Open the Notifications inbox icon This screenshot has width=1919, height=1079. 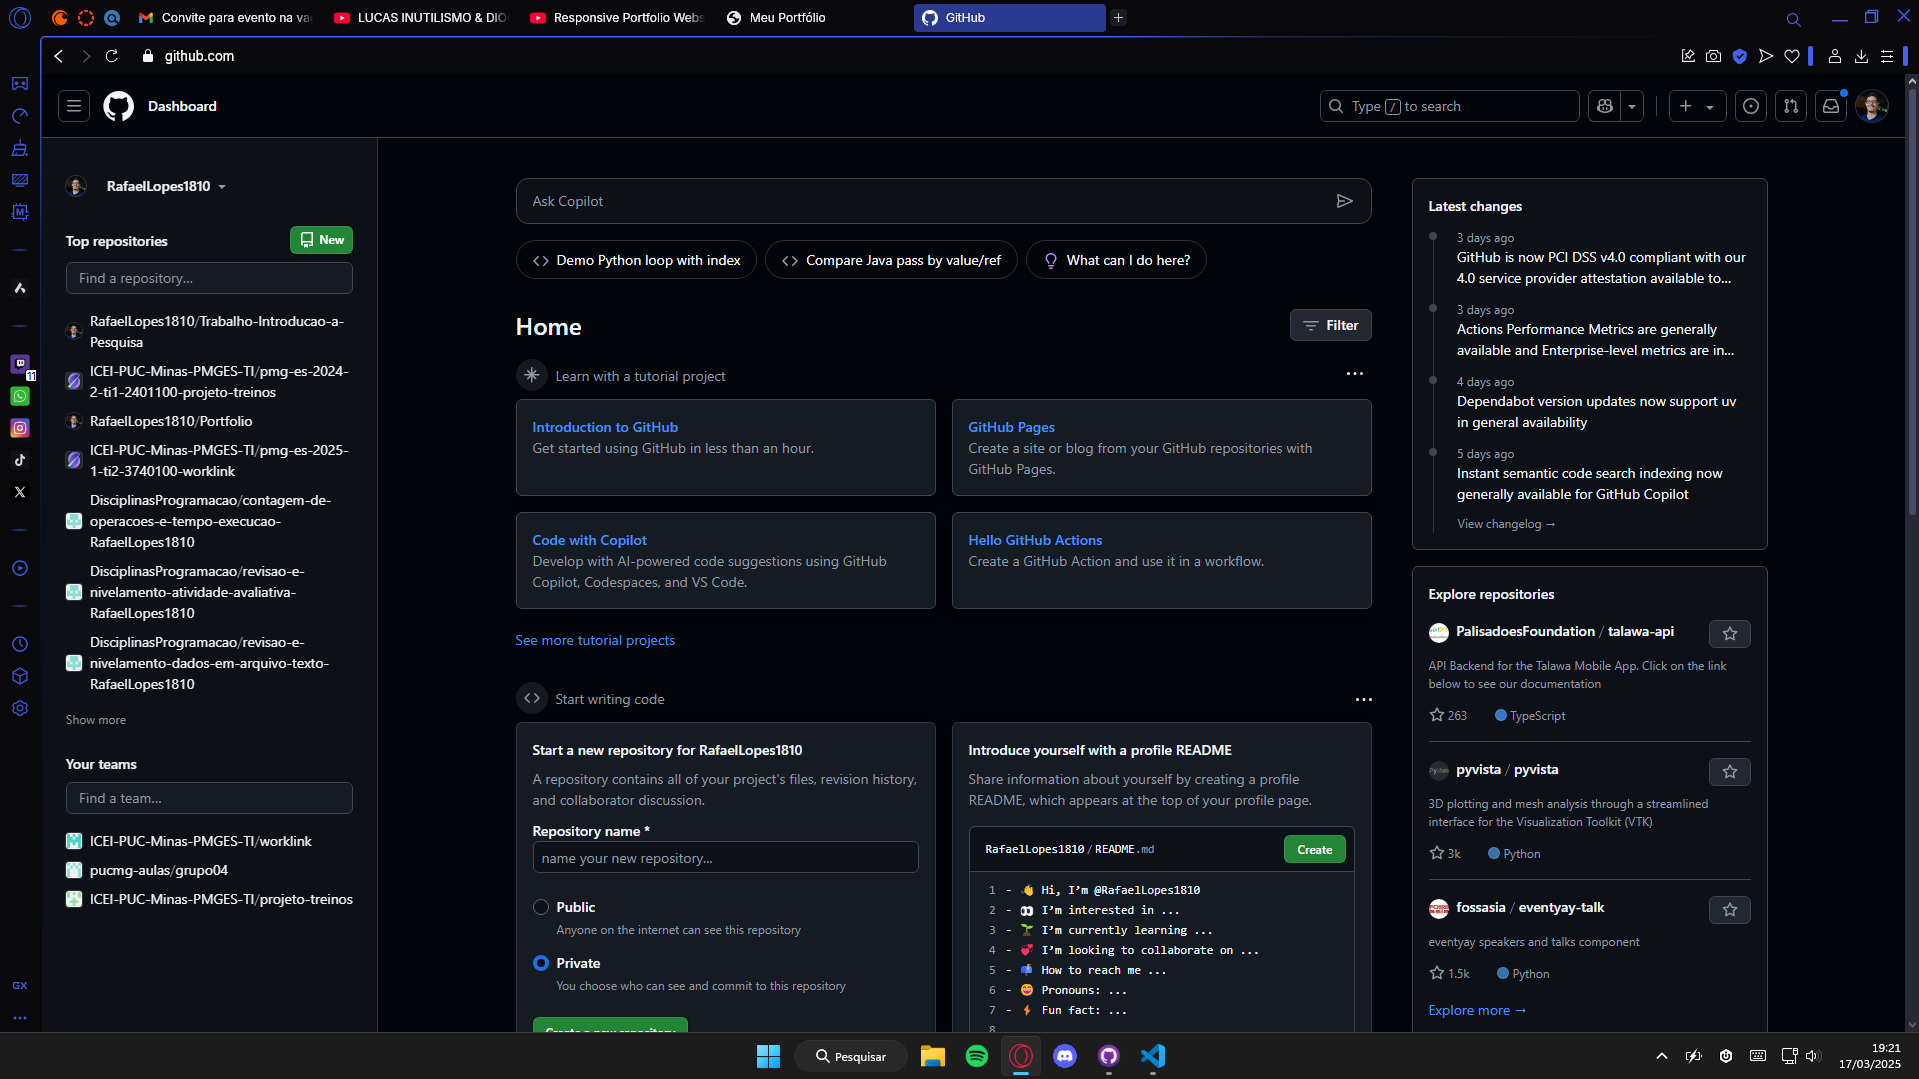1831,106
